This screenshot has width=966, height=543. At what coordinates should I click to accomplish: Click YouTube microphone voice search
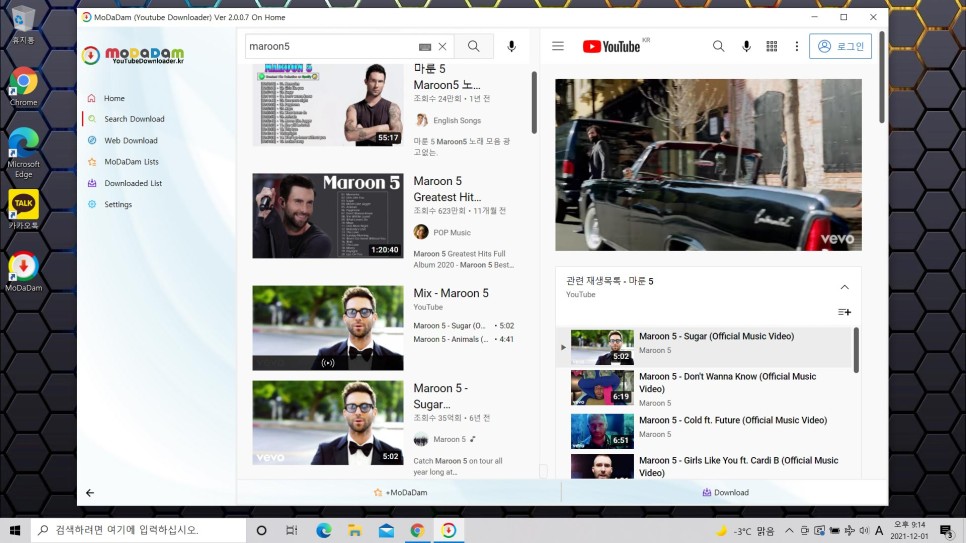[x=746, y=46]
